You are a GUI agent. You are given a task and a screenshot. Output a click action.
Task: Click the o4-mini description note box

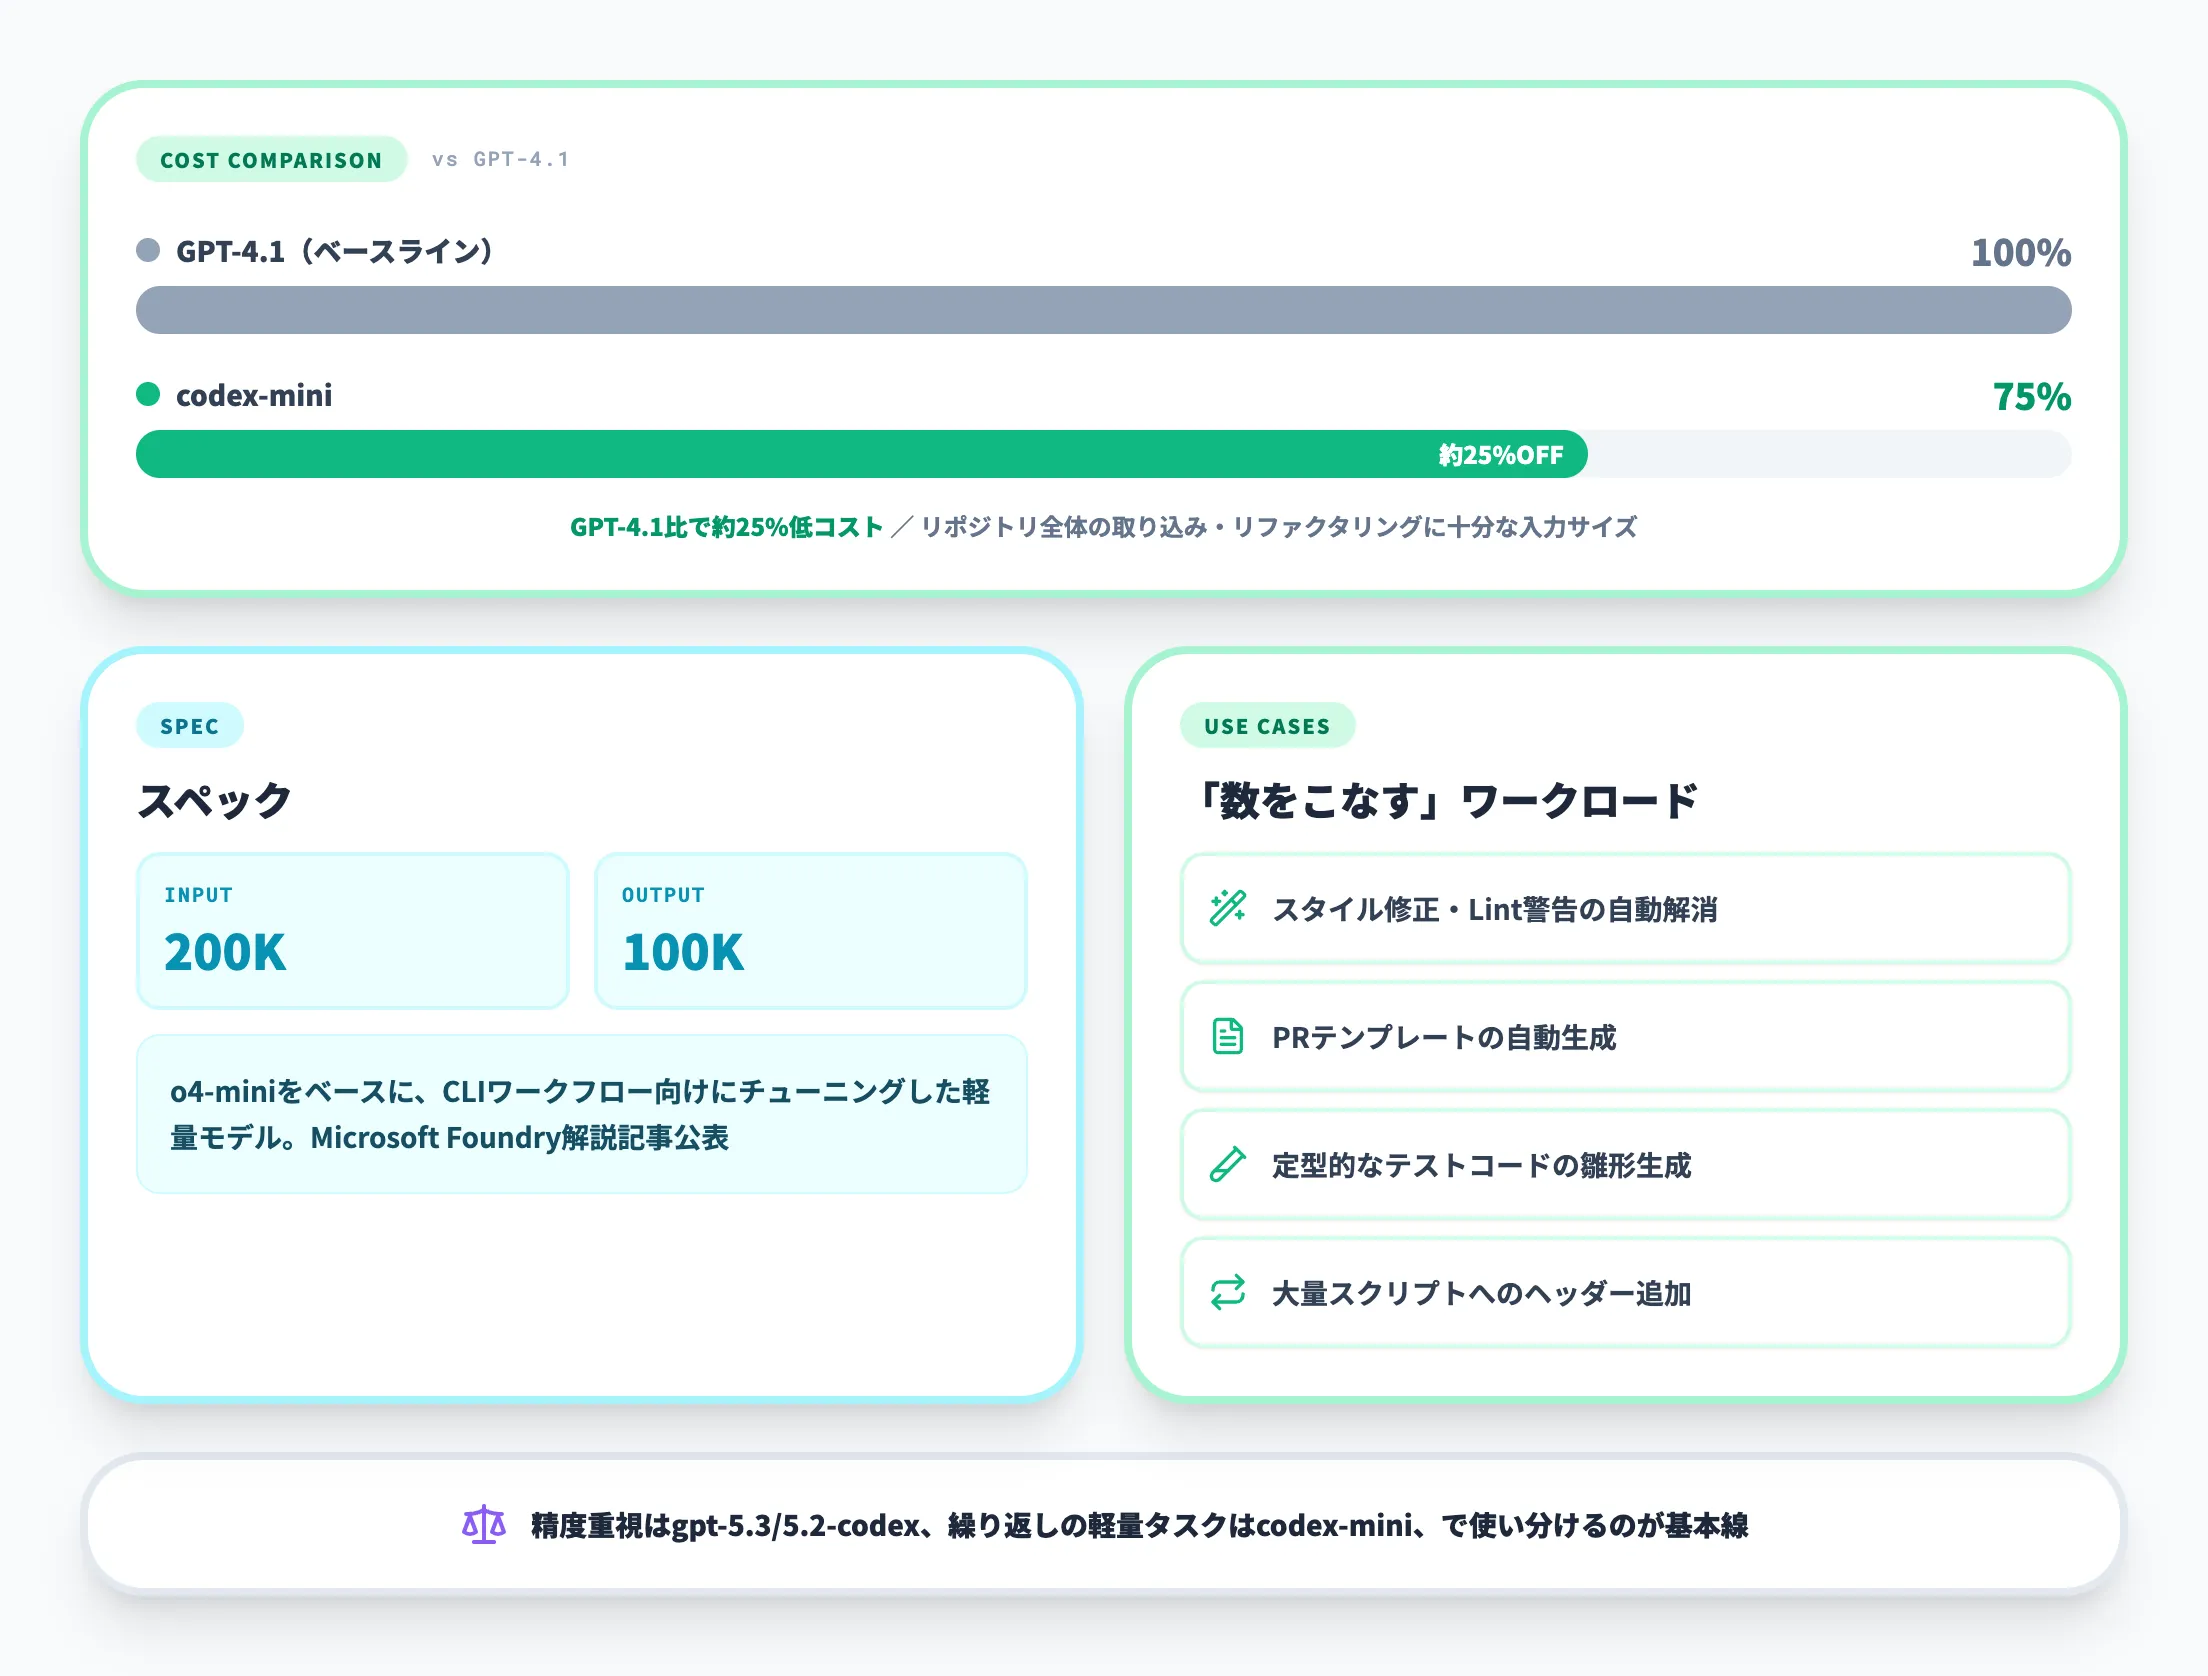pyautogui.click(x=581, y=1114)
